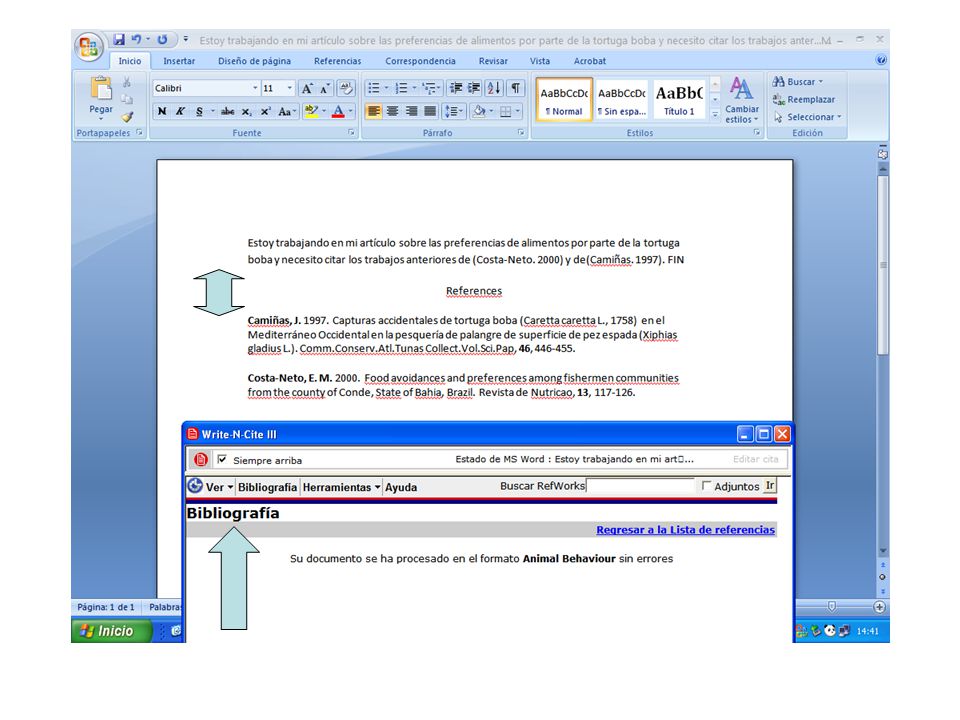Increase paragraph indent
The height and width of the screenshot is (720, 960).
474,88
